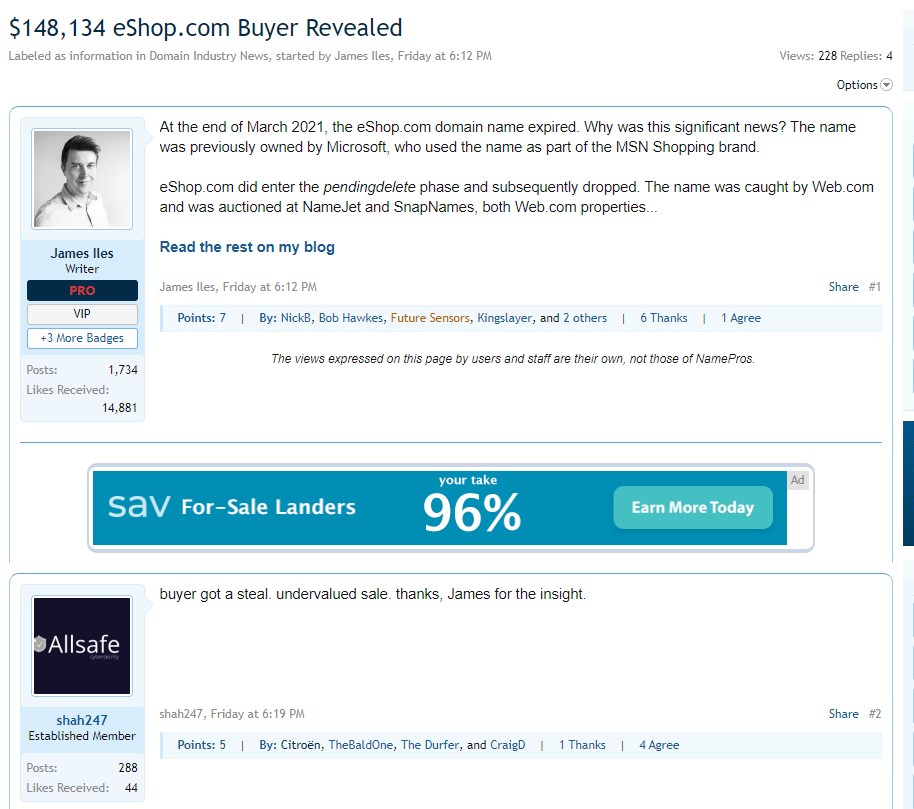
Task: Click the PRO badge
Action: coord(82,290)
